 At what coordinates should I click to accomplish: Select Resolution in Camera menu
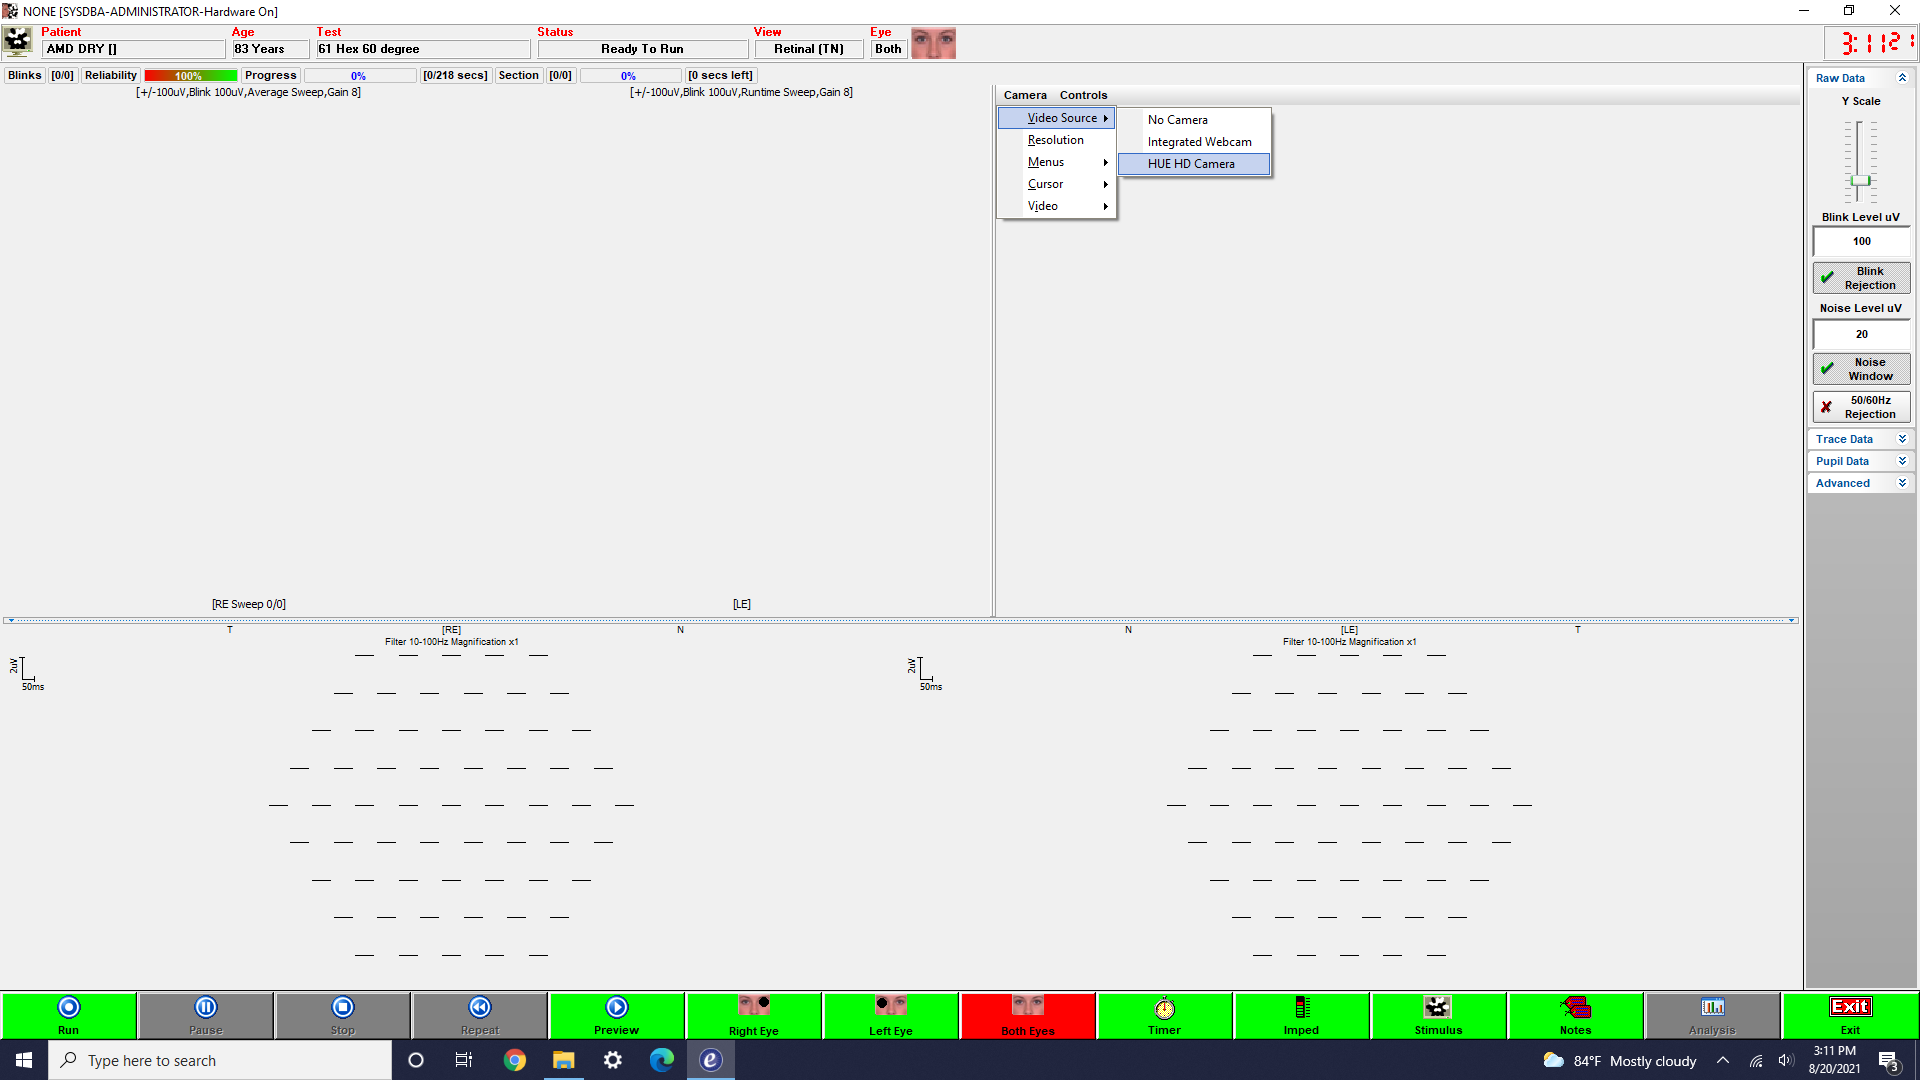pyautogui.click(x=1055, y=140)
